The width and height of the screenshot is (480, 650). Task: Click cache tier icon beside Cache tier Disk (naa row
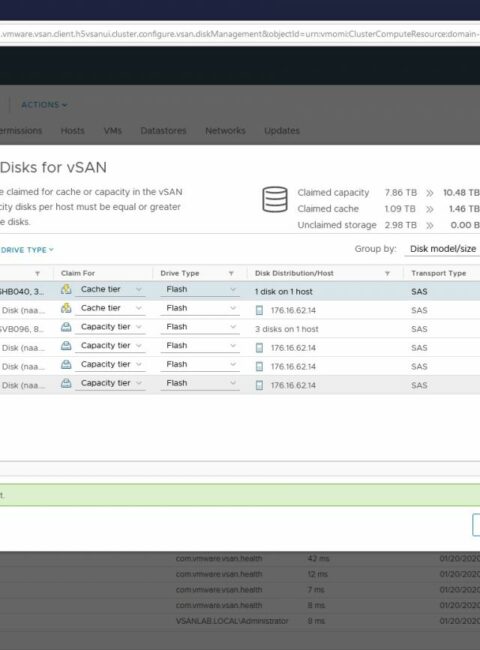click(66, 308)
